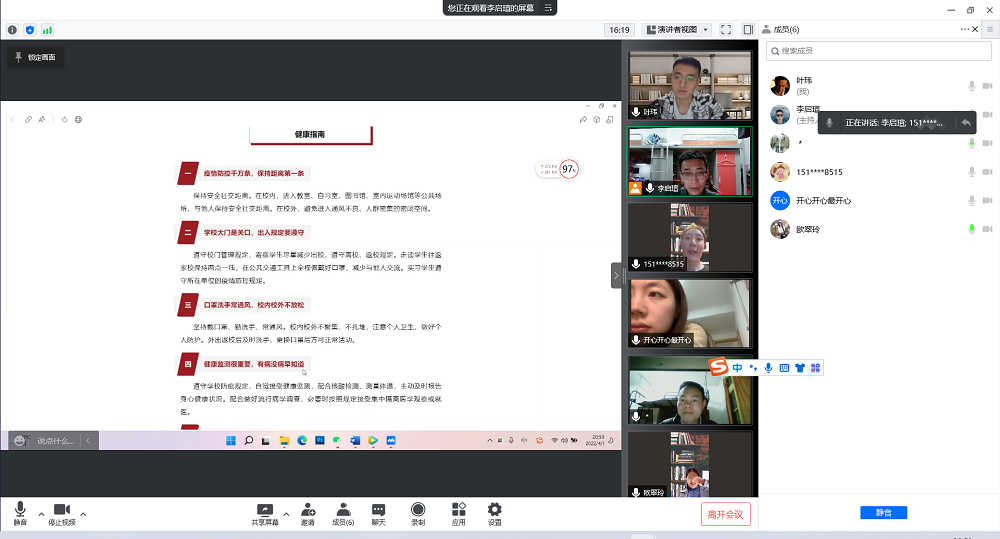Toggle 停止视频 camera button
Image resolution: width=1000 pixels, height=539 pixels.
click(63, 513)
